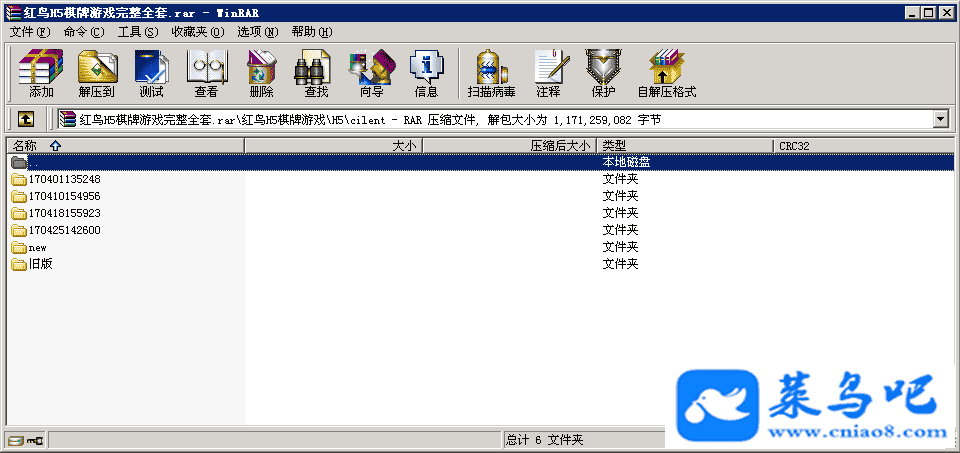Sort by the 名称 column header
Image resolution: width=960 pixels, height=453 pixels.
click(126, 146)
